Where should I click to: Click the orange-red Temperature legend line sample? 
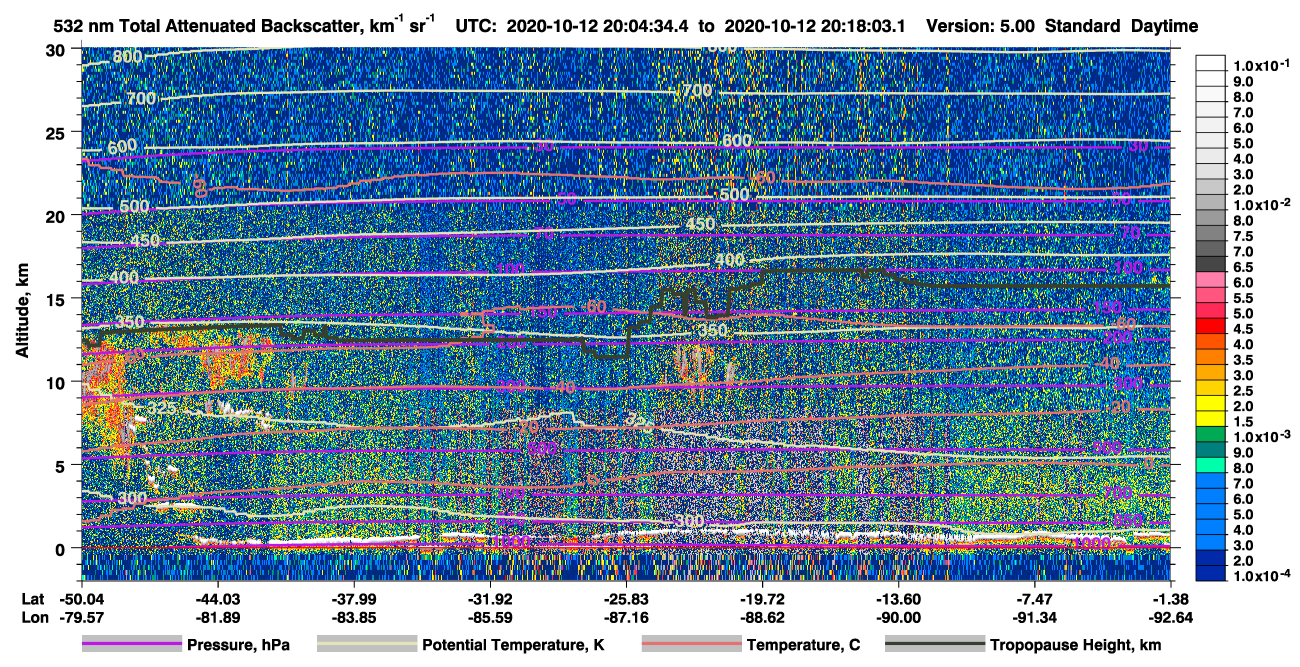tap(691, 645)
